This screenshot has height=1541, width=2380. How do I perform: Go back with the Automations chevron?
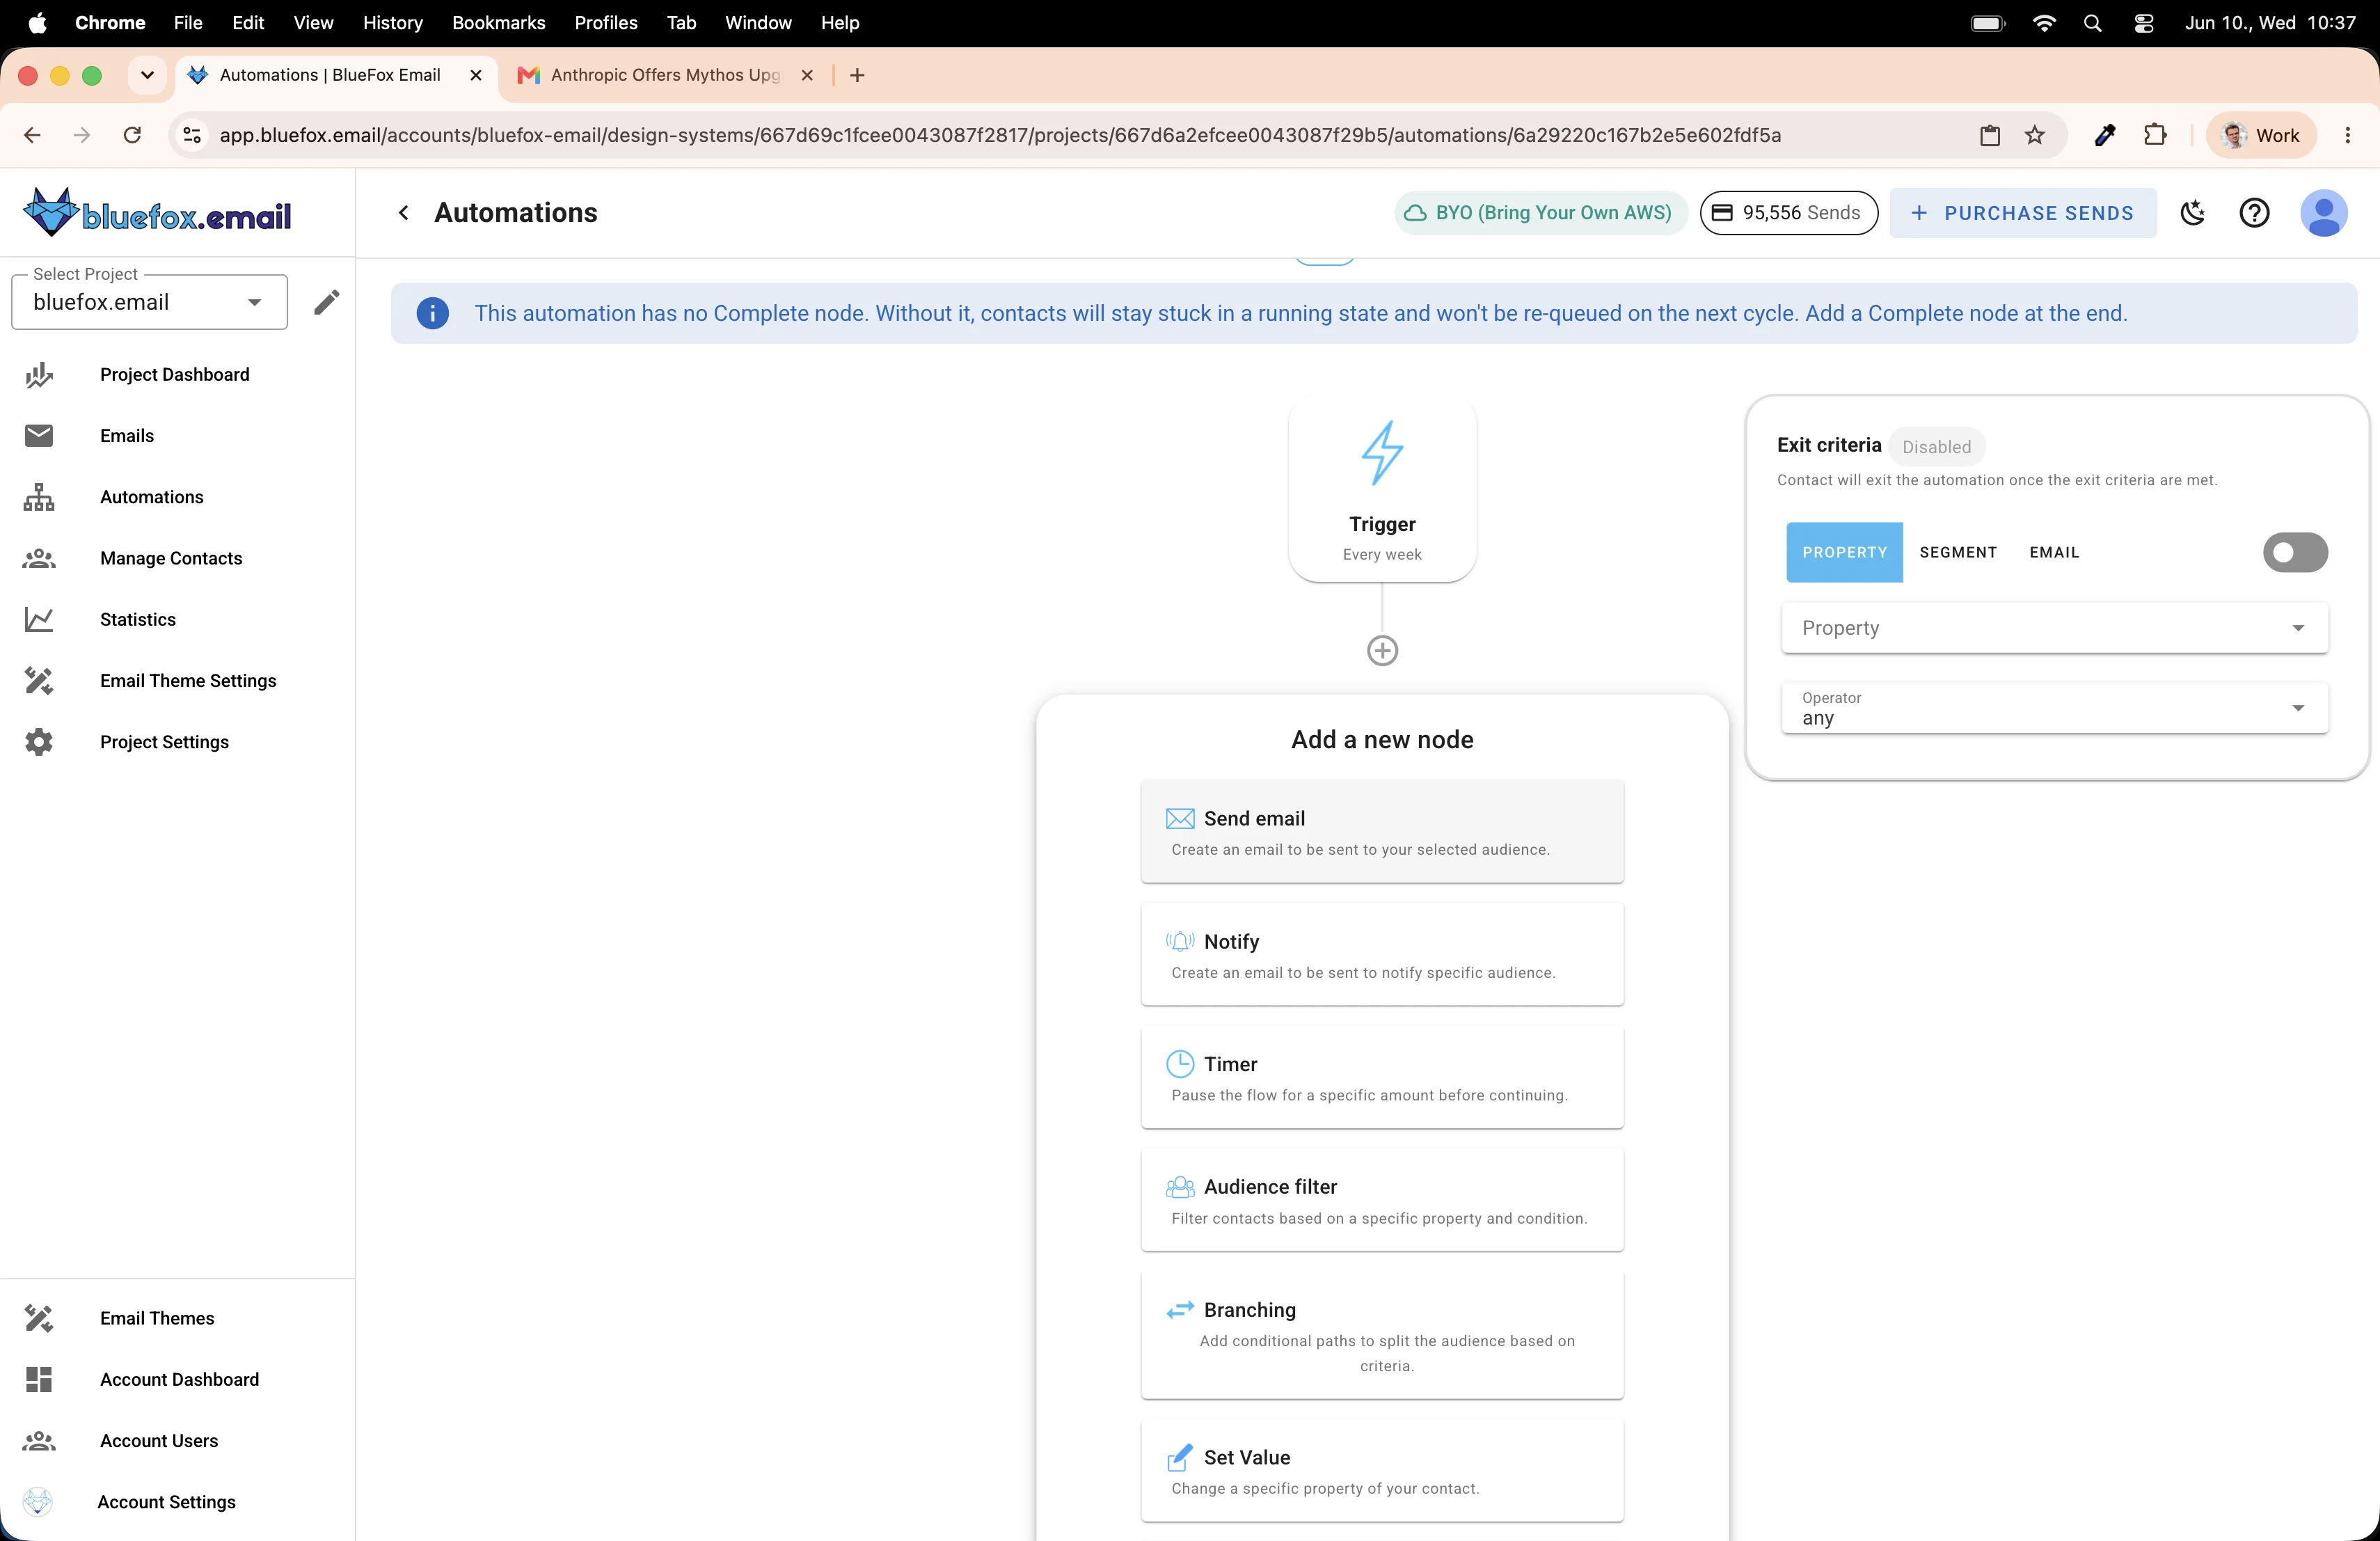[x=404, y=212]
